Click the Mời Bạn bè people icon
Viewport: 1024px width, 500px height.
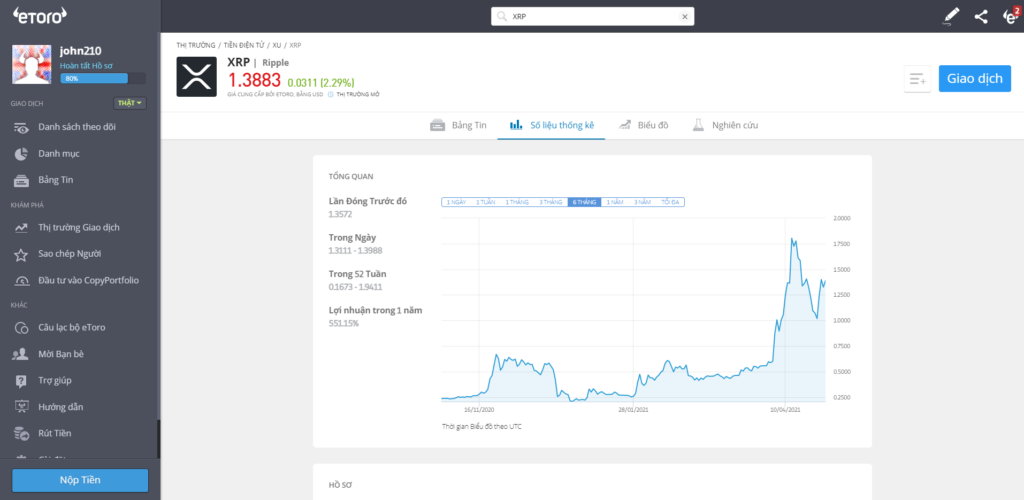pyautogui.click(x=21, y=354)
